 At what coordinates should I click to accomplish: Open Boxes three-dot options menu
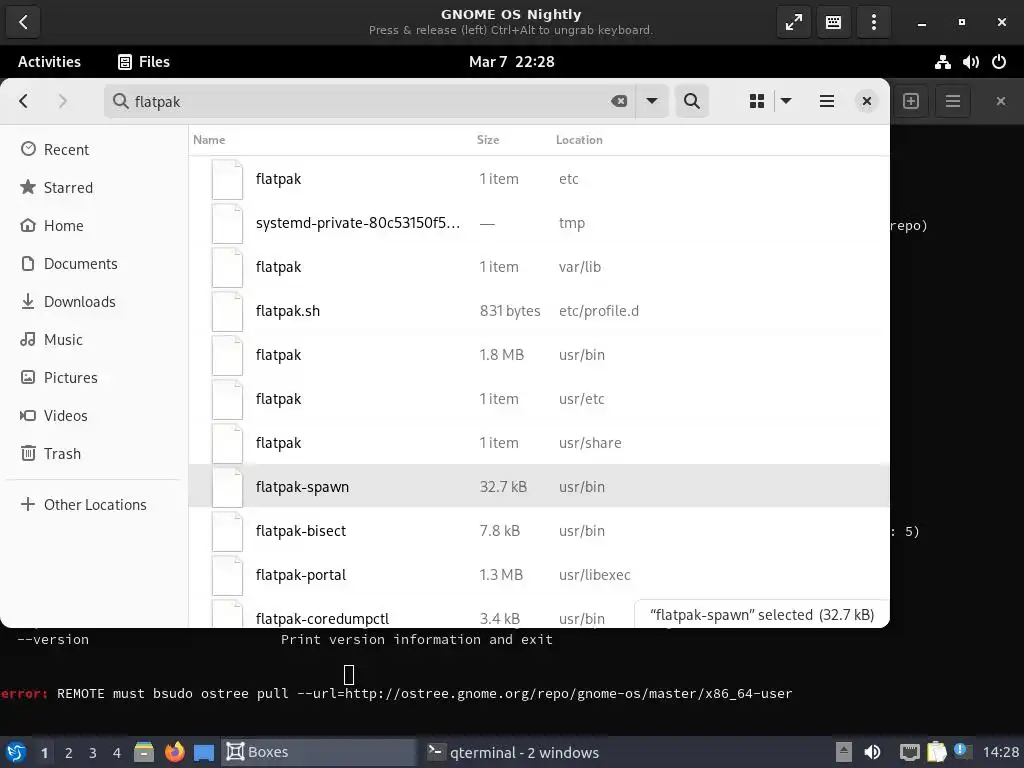tap(874, 22)
